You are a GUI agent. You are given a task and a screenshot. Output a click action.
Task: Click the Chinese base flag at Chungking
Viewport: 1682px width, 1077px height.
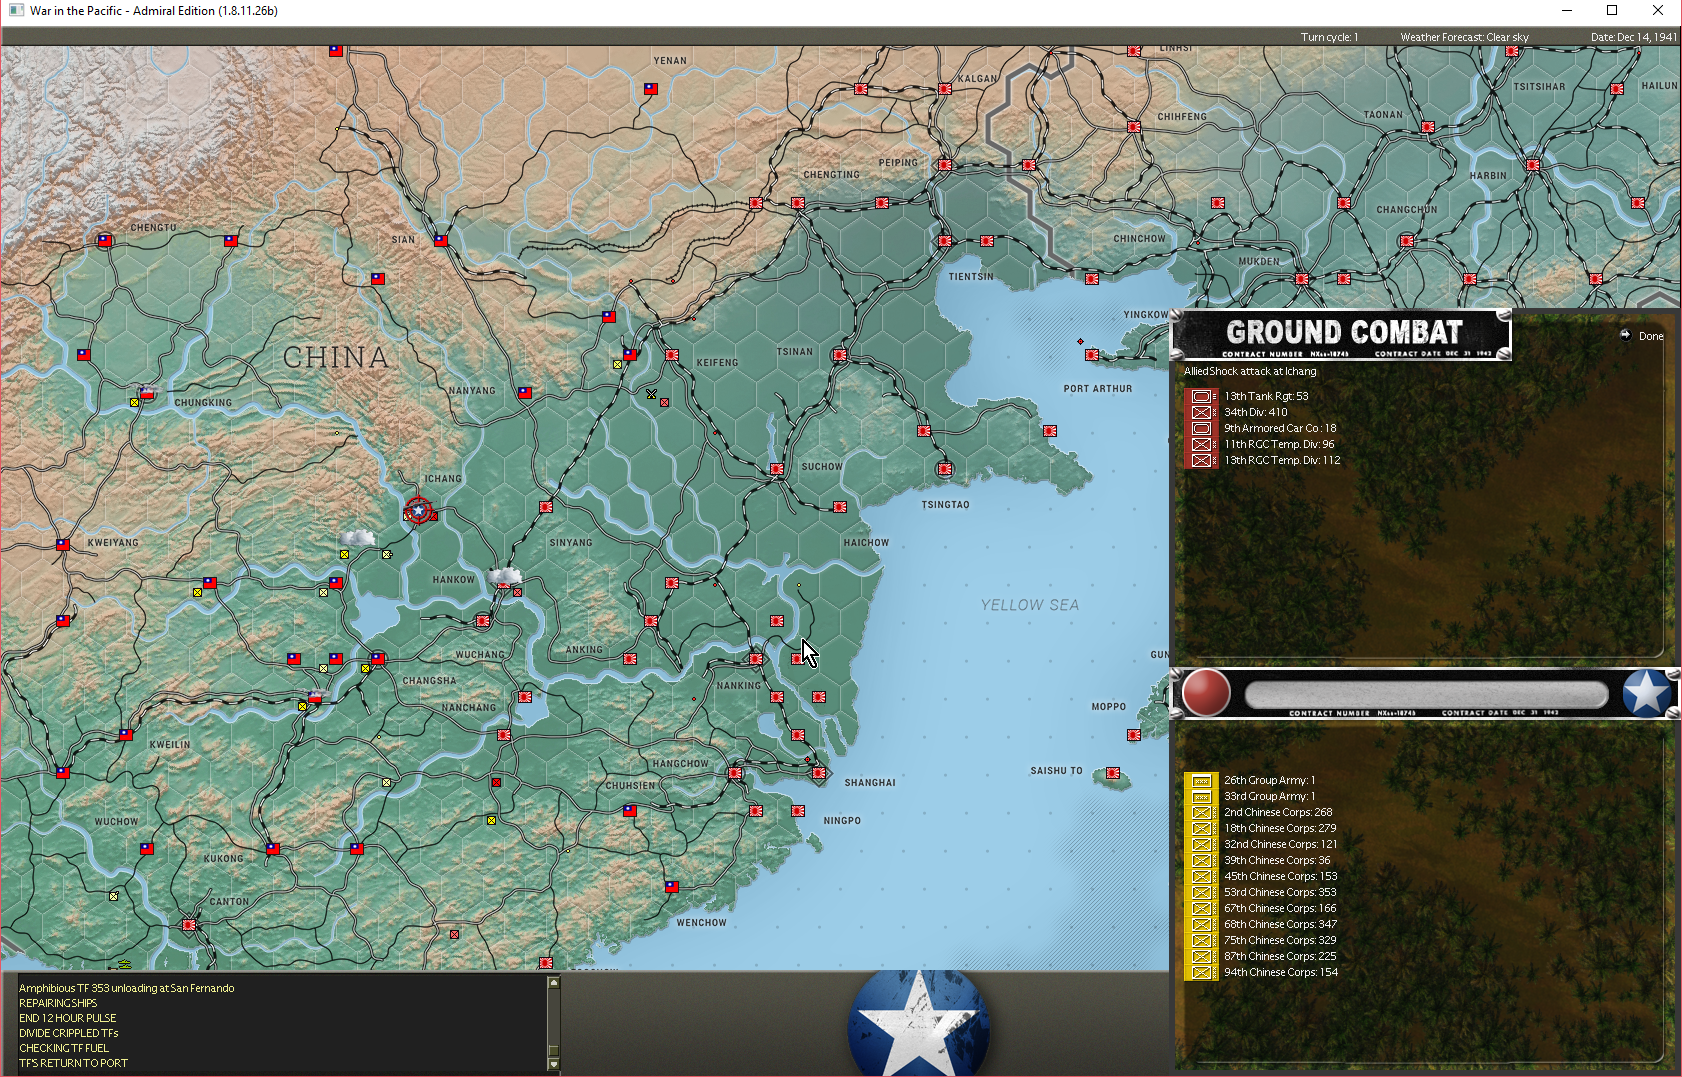147,393
